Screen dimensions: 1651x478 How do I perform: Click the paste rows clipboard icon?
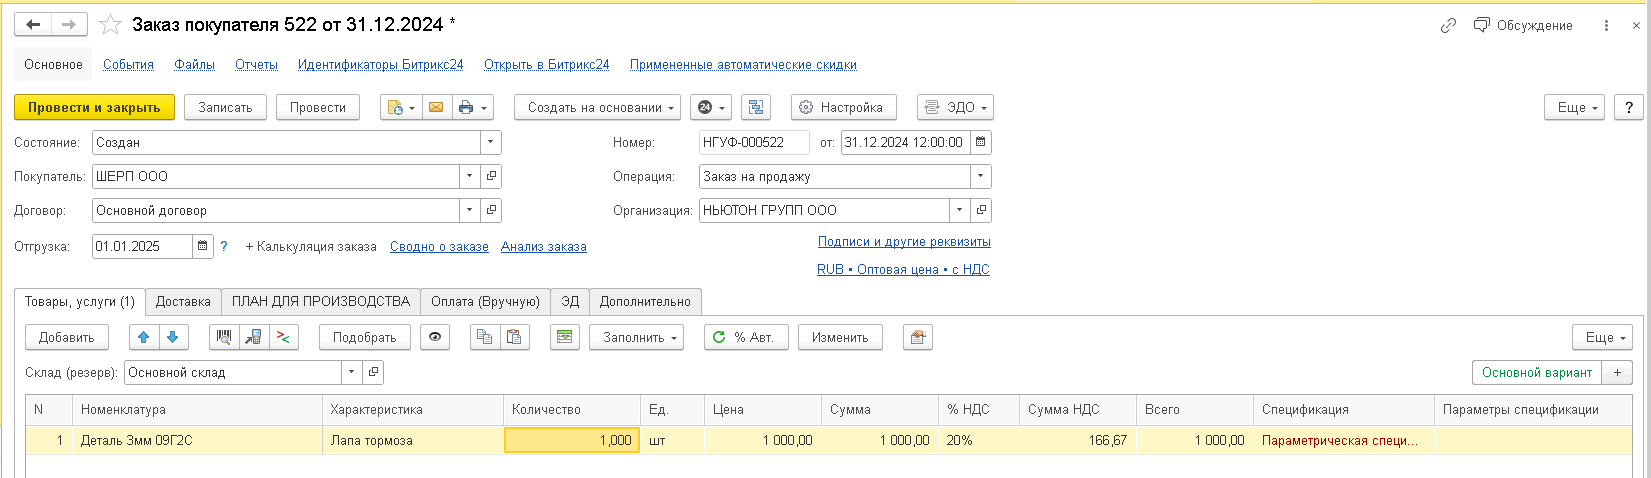pos(514,337)
